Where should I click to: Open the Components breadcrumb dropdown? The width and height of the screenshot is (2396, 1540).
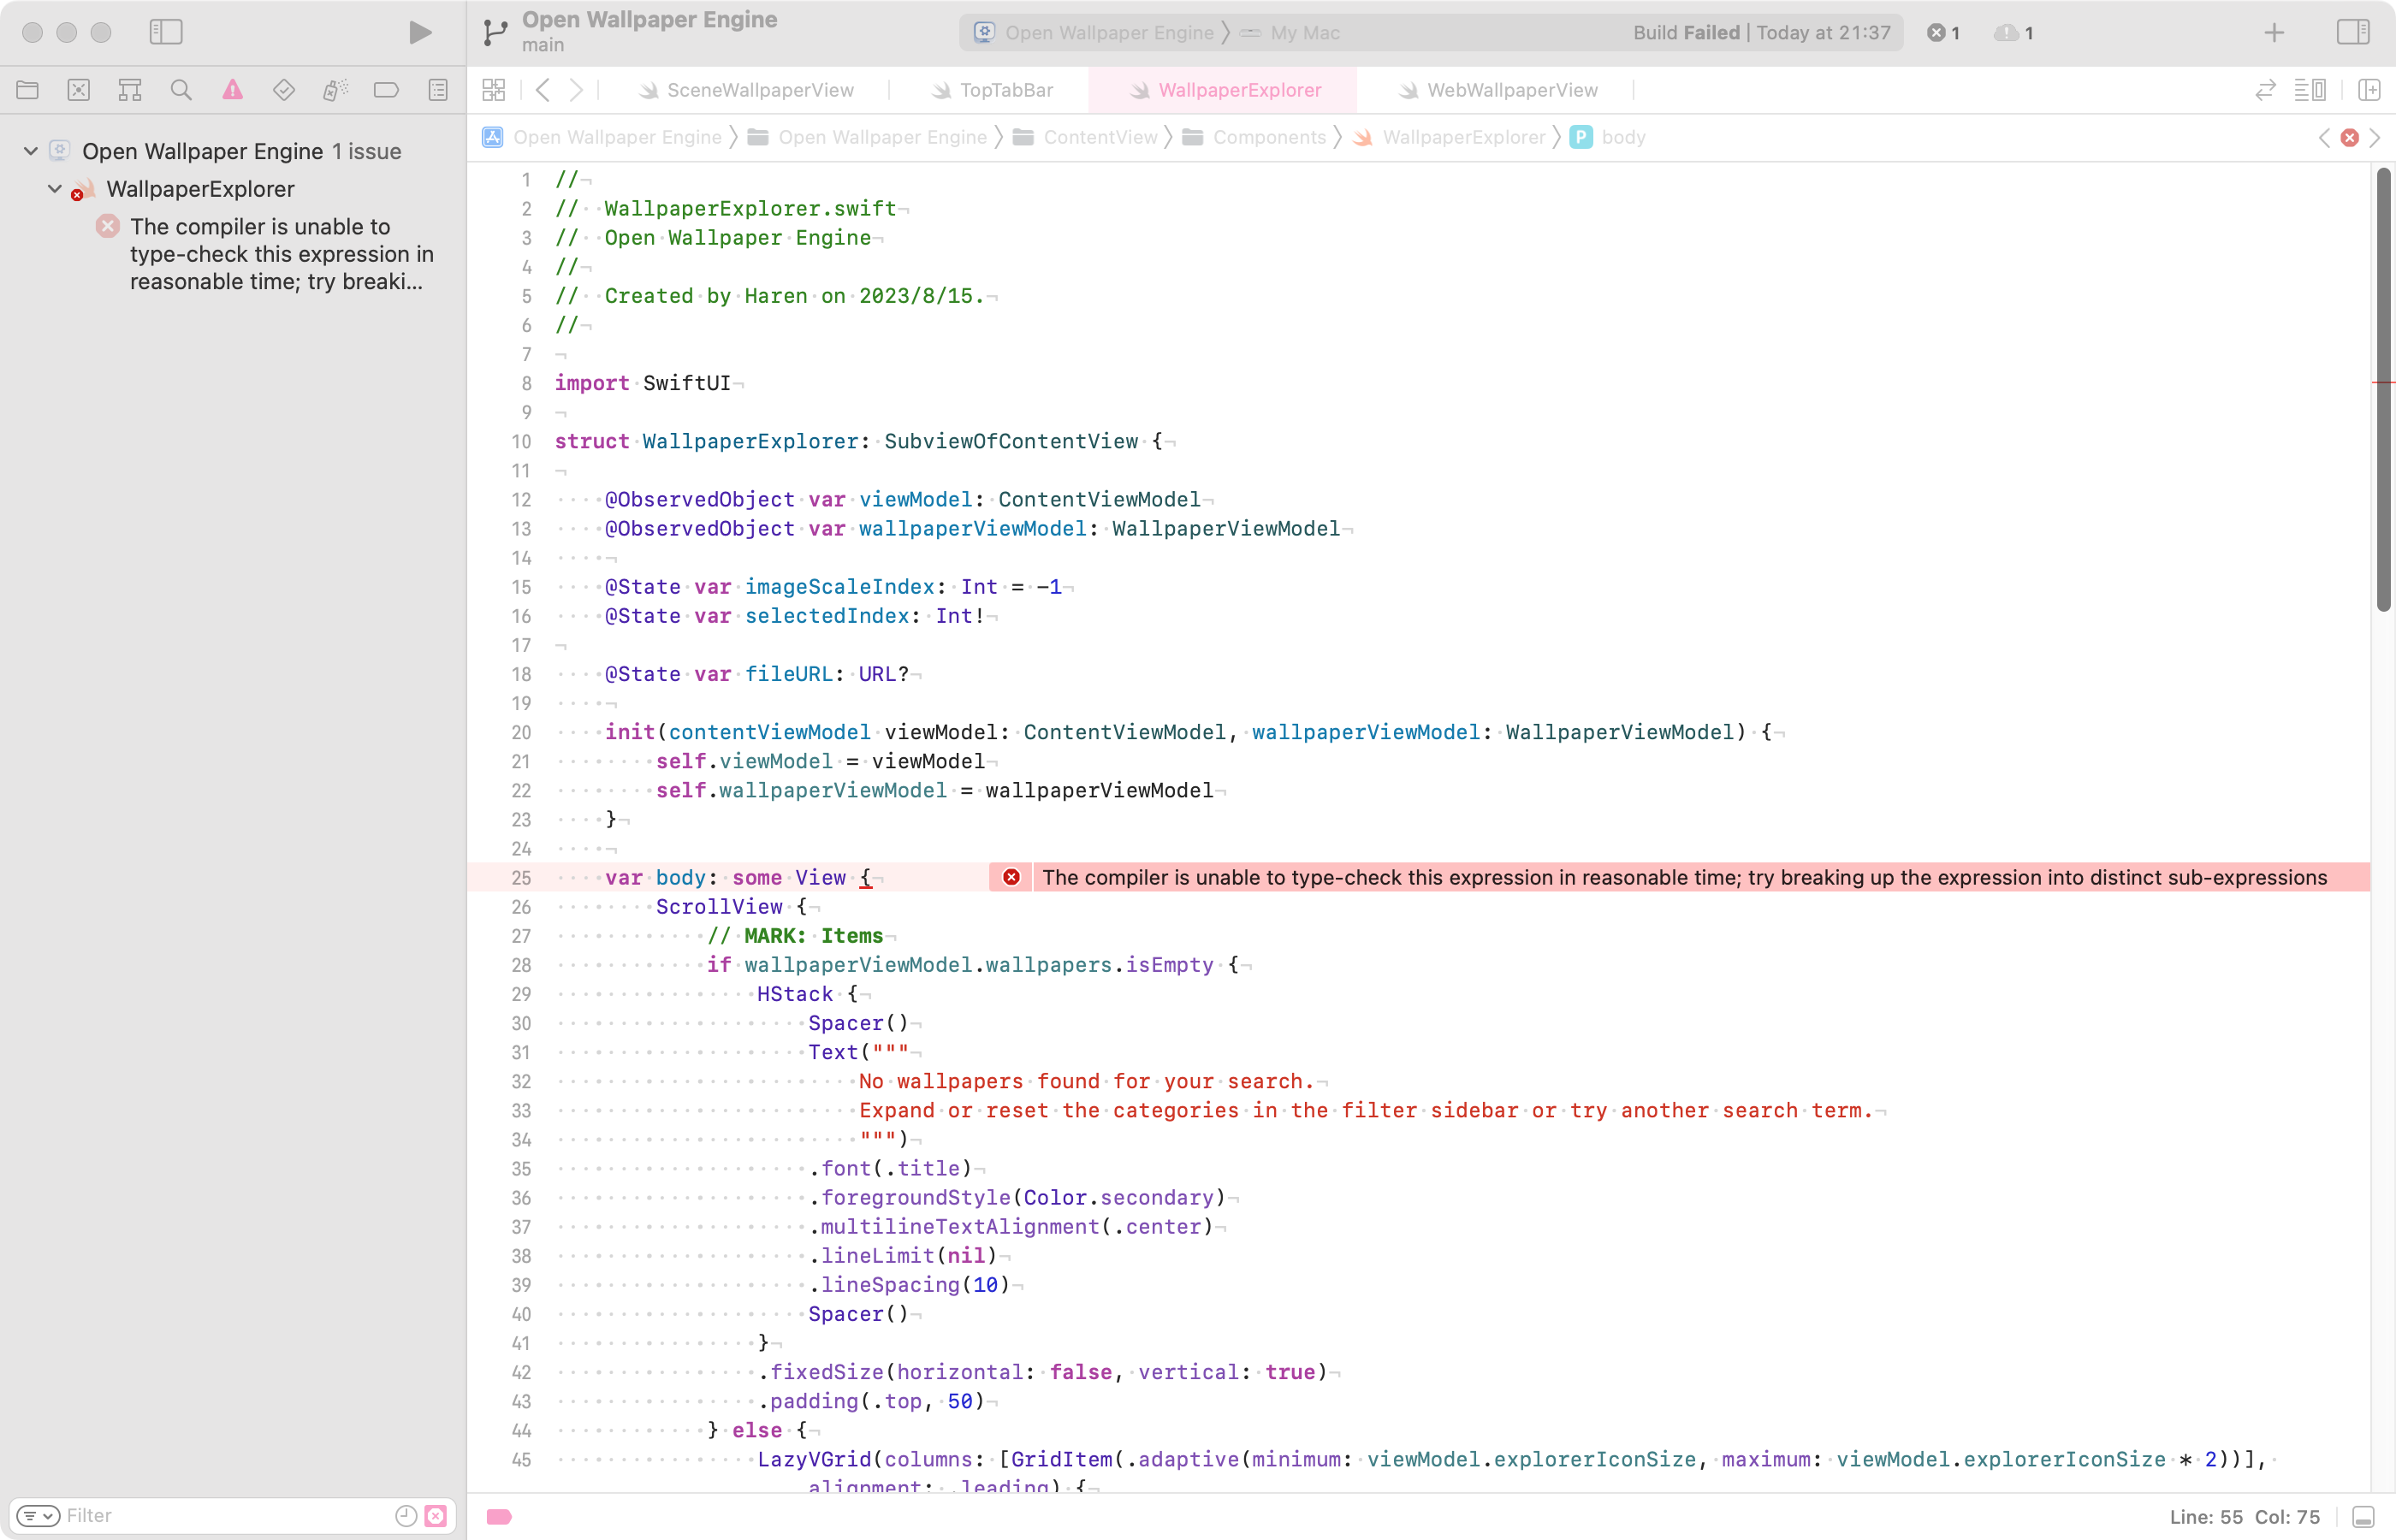(1268, 137)
